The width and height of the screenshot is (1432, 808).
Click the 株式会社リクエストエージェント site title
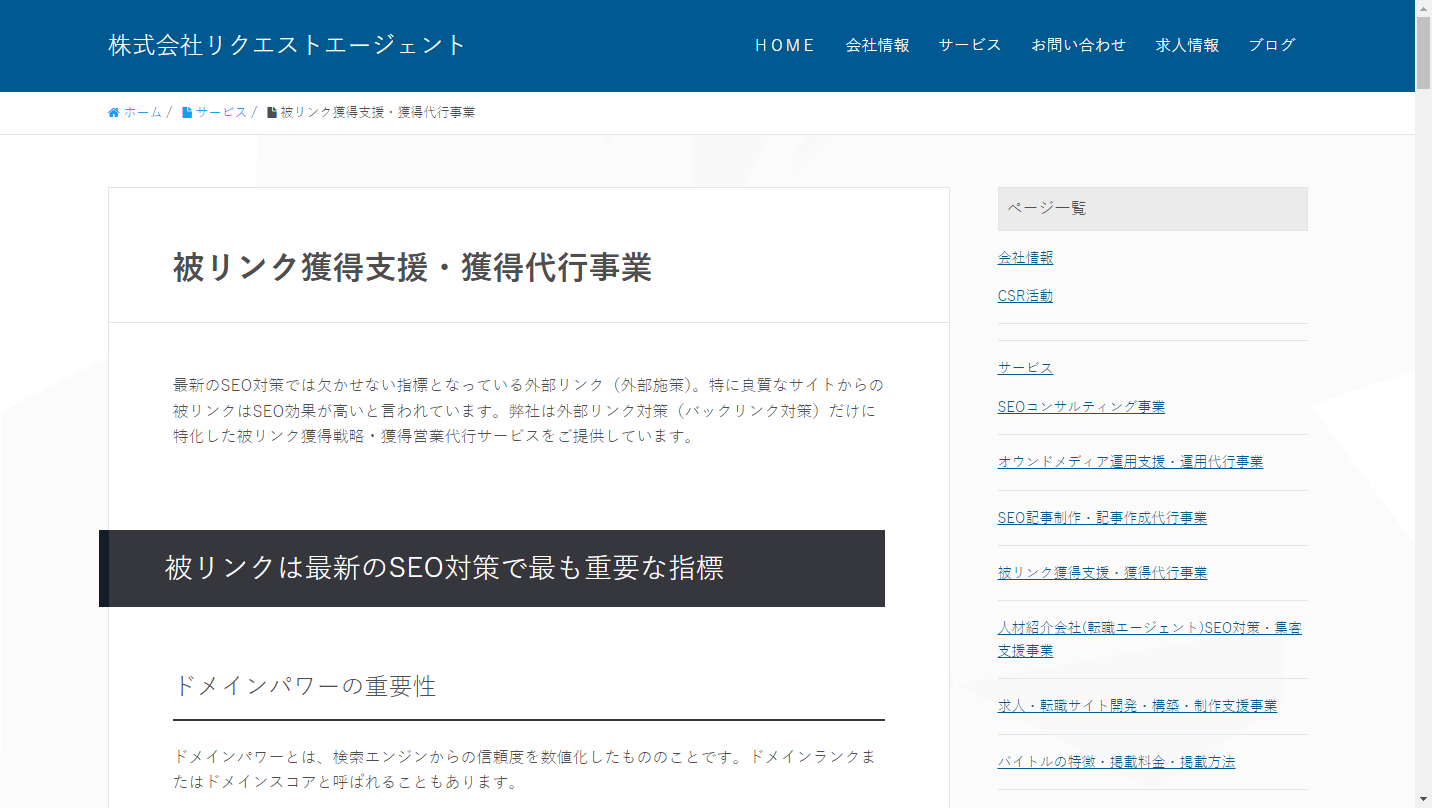tap(287, 45)
